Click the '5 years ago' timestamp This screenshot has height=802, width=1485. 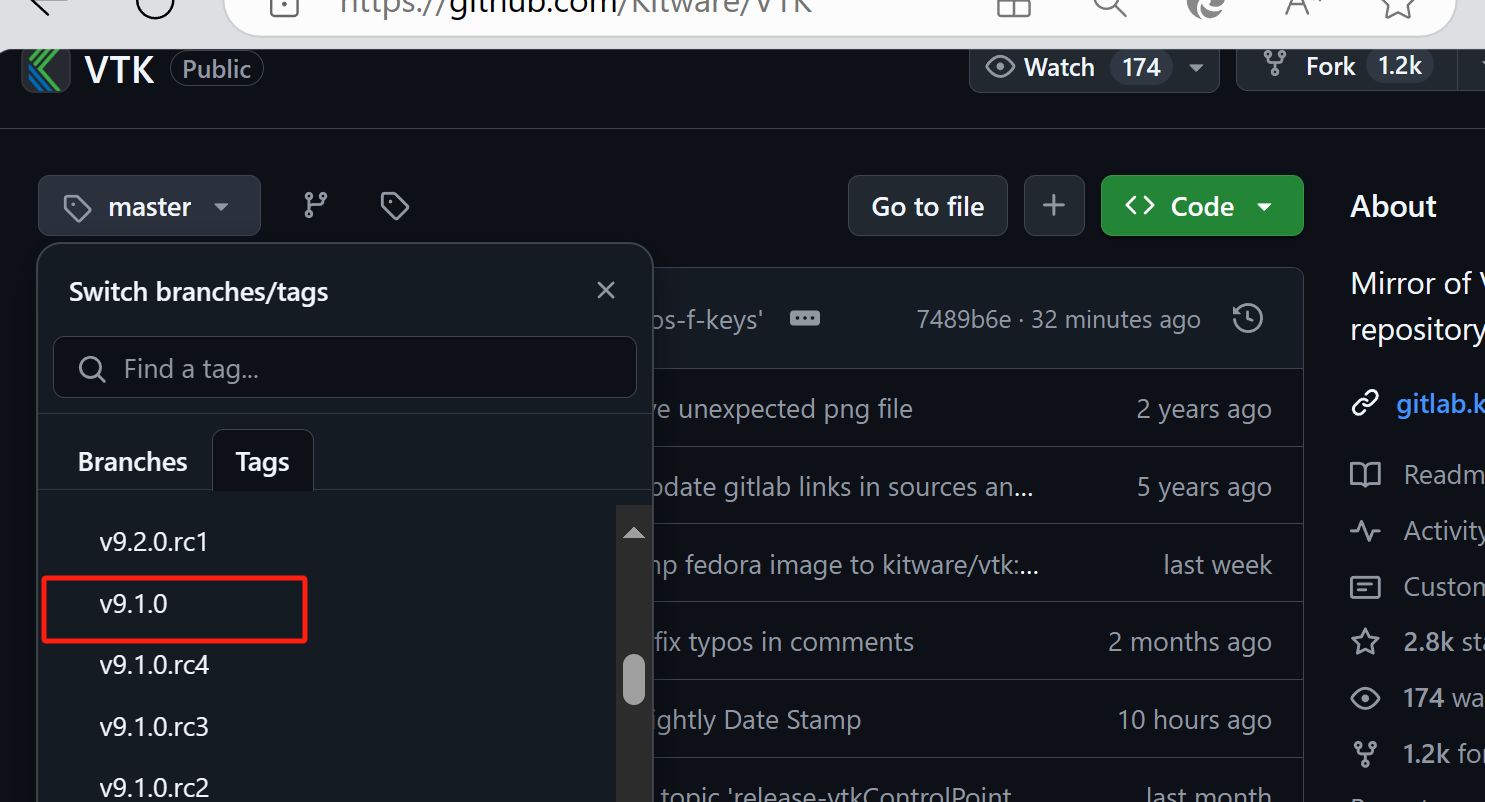pyautogui.click(x=1204, y=487)
